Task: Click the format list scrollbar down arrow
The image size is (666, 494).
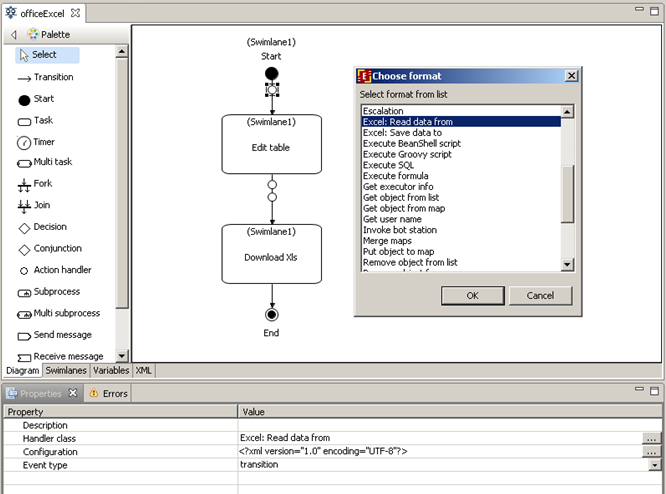Action: pyautogui.click(x=567, y=265)
